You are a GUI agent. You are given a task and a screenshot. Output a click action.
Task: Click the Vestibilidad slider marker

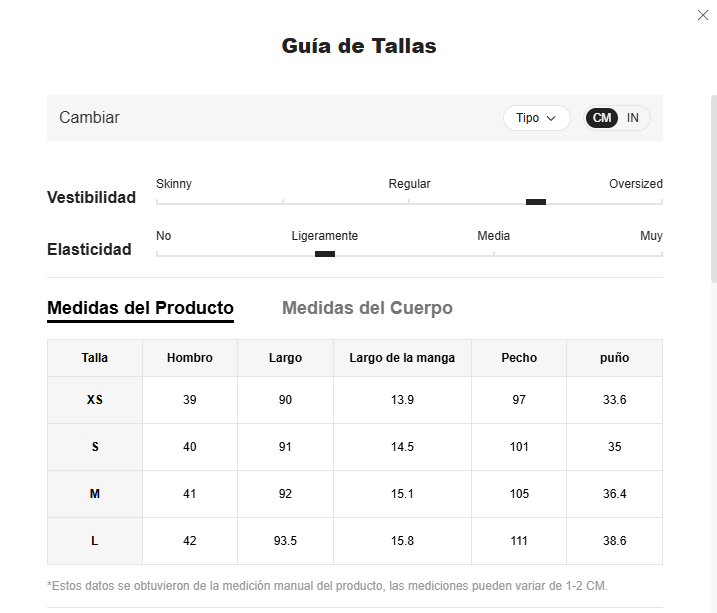point(535,202)
